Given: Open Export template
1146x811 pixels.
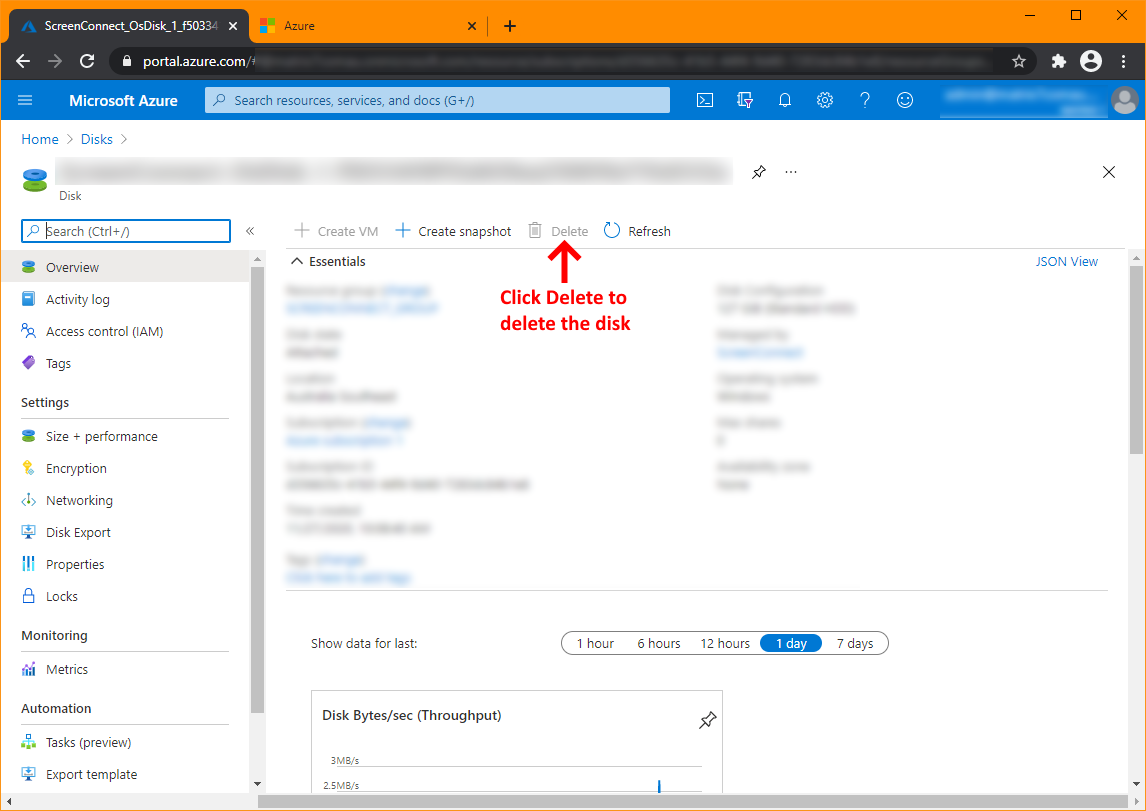Looking at the screenshot, I should click(125, 774).
